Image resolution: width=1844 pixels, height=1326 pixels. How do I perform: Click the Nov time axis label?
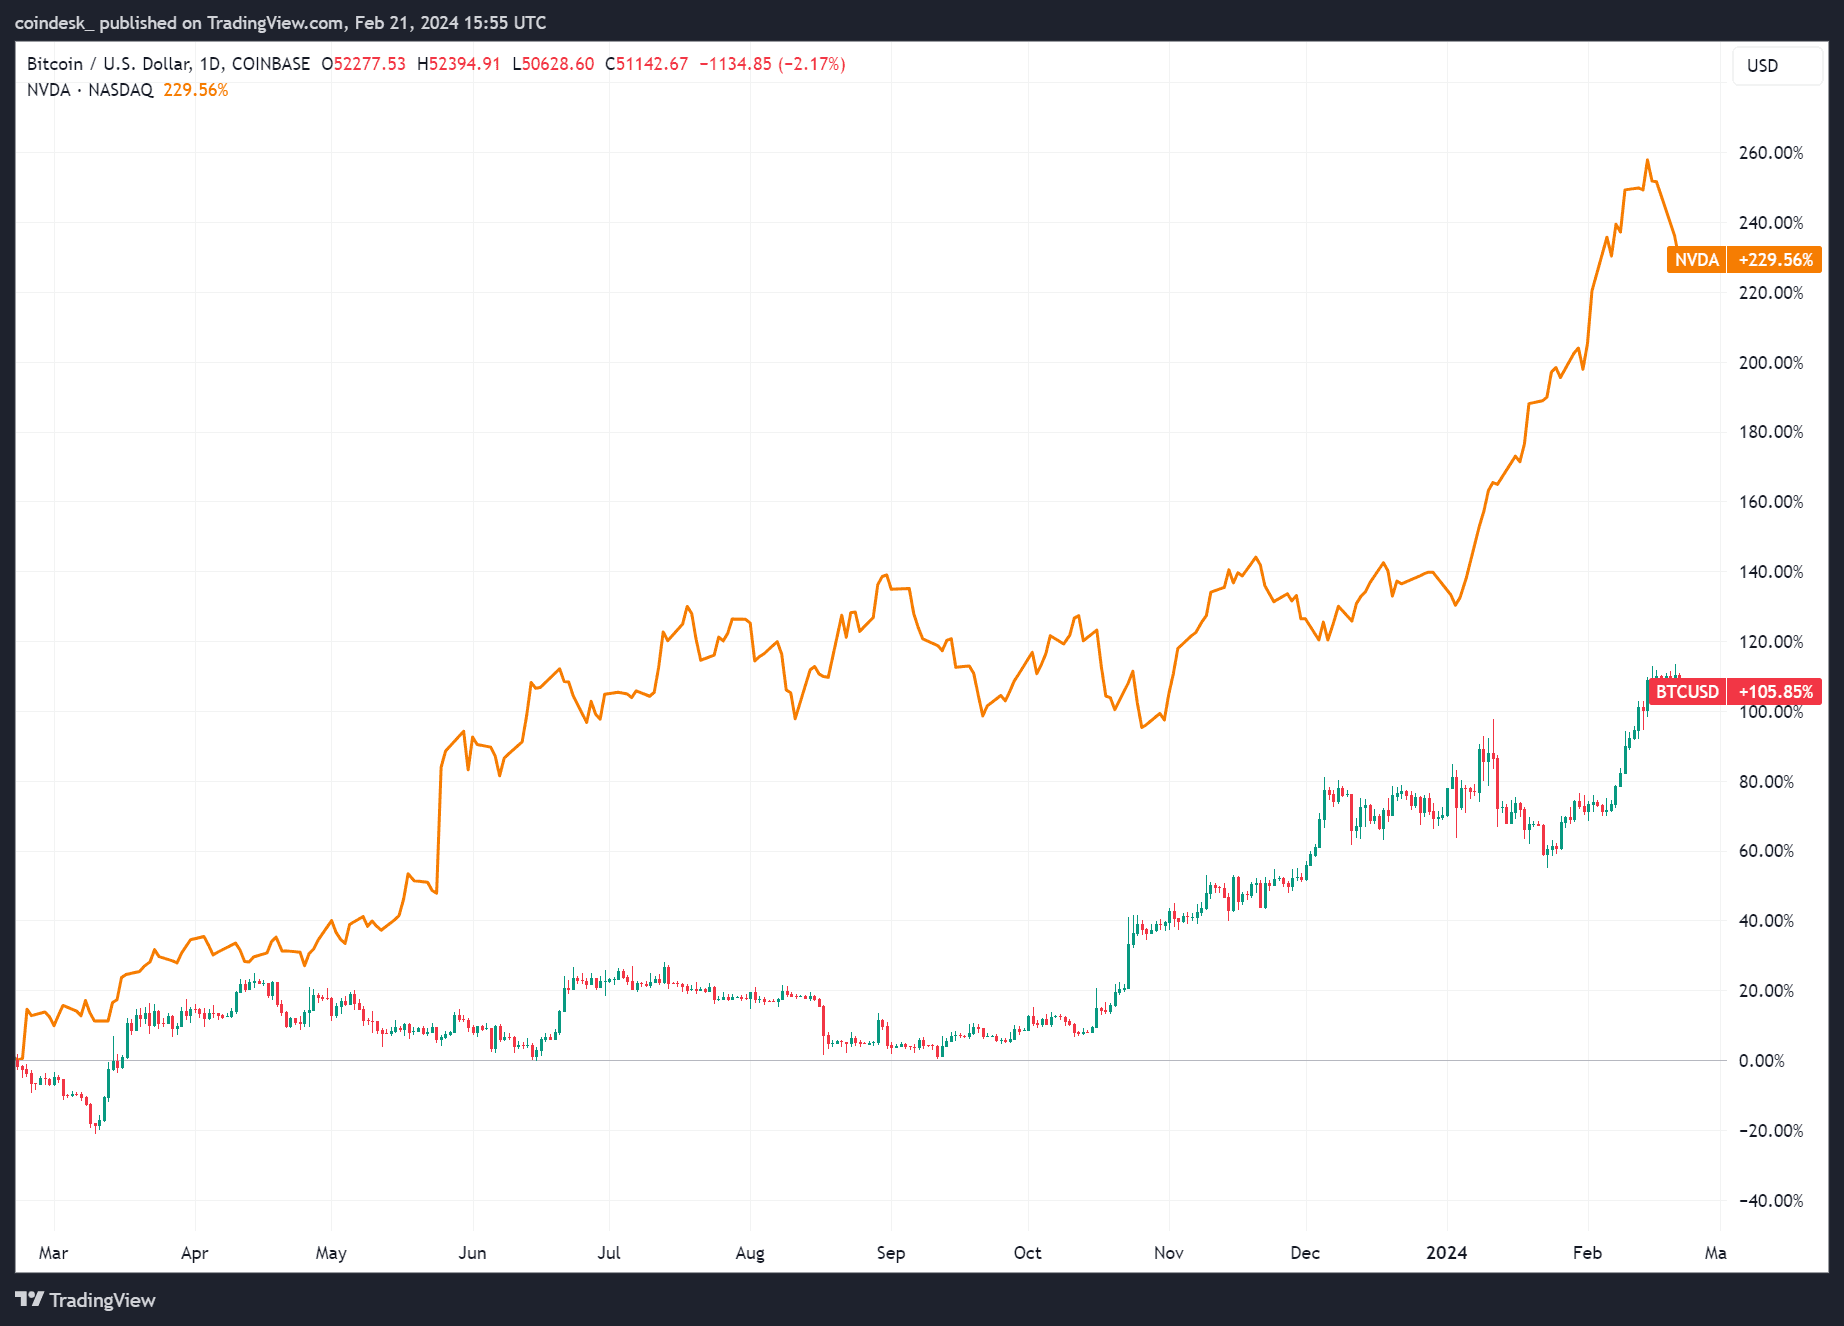pos(1168,1253)
